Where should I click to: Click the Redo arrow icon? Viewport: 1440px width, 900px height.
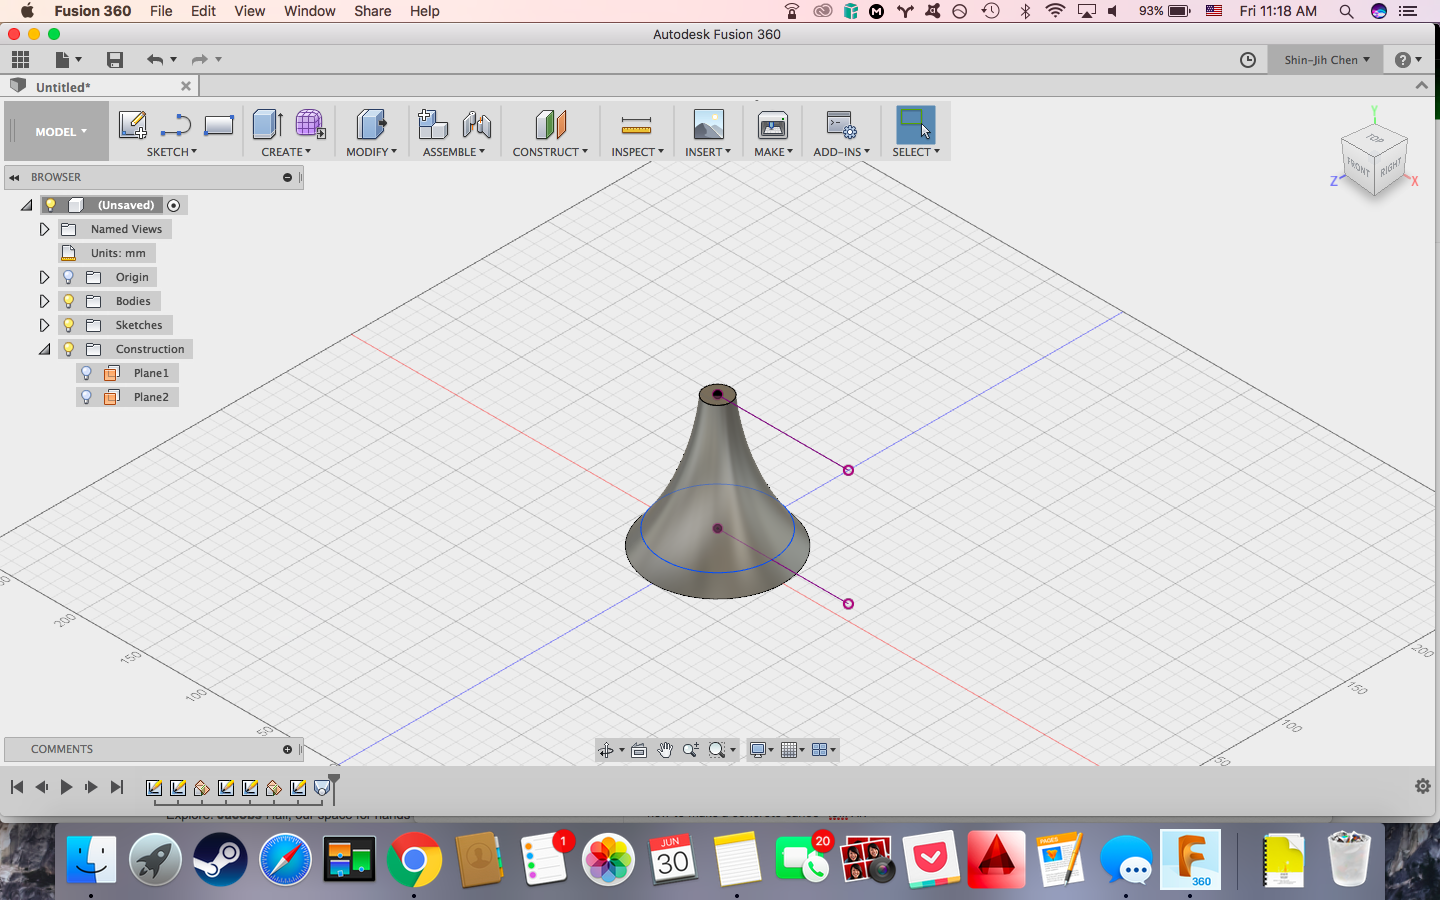coord(199,60)
